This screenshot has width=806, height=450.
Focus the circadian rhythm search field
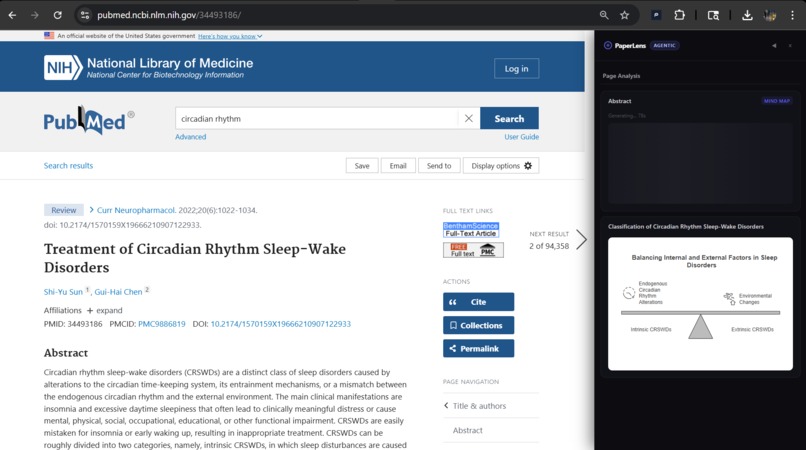[316, 118]
